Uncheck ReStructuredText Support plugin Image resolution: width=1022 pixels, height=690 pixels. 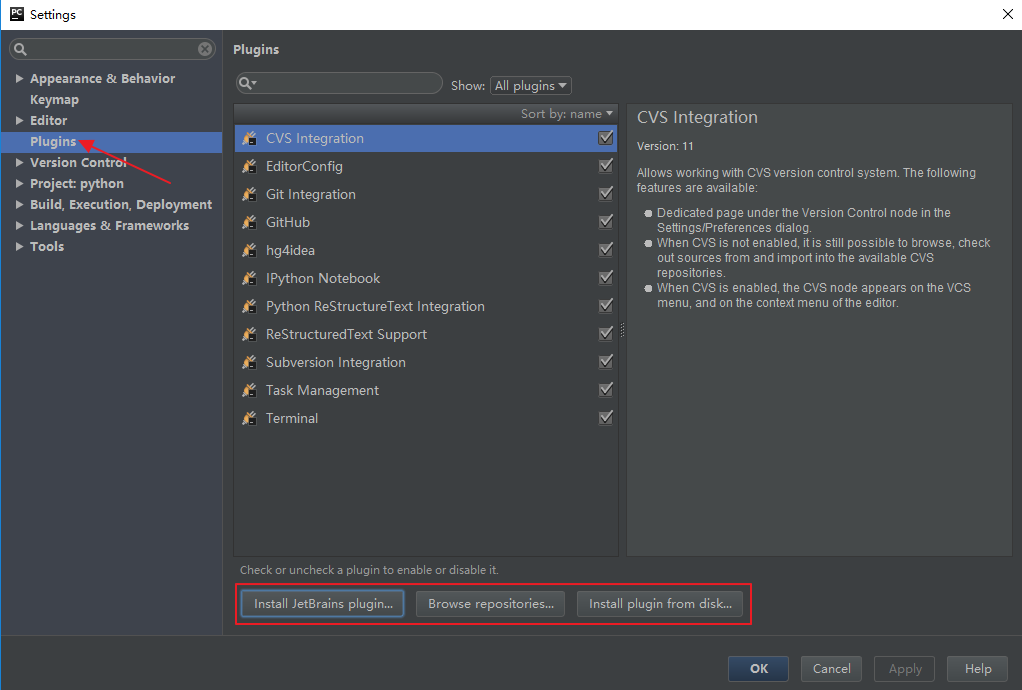[606, 334]
